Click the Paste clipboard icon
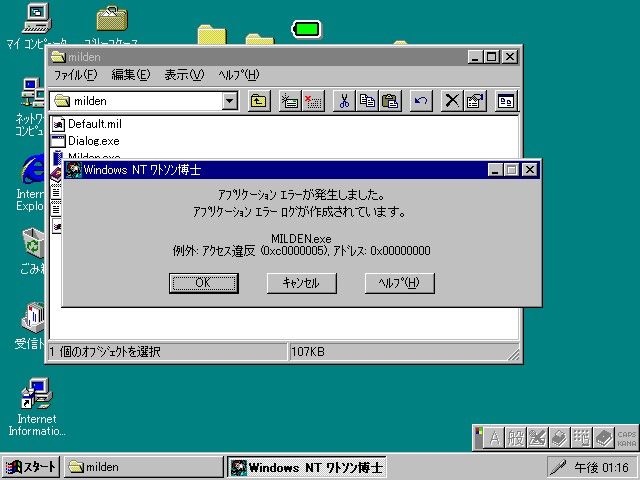This screenshot has width=640, height=480. 390,101
